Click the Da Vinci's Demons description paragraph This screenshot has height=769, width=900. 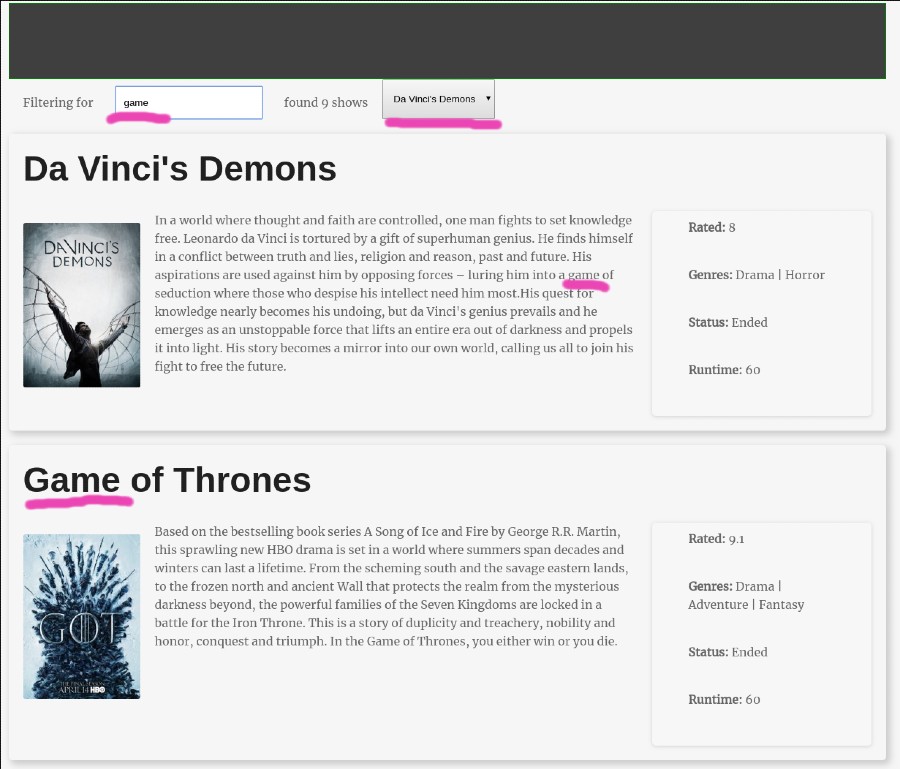393,293
